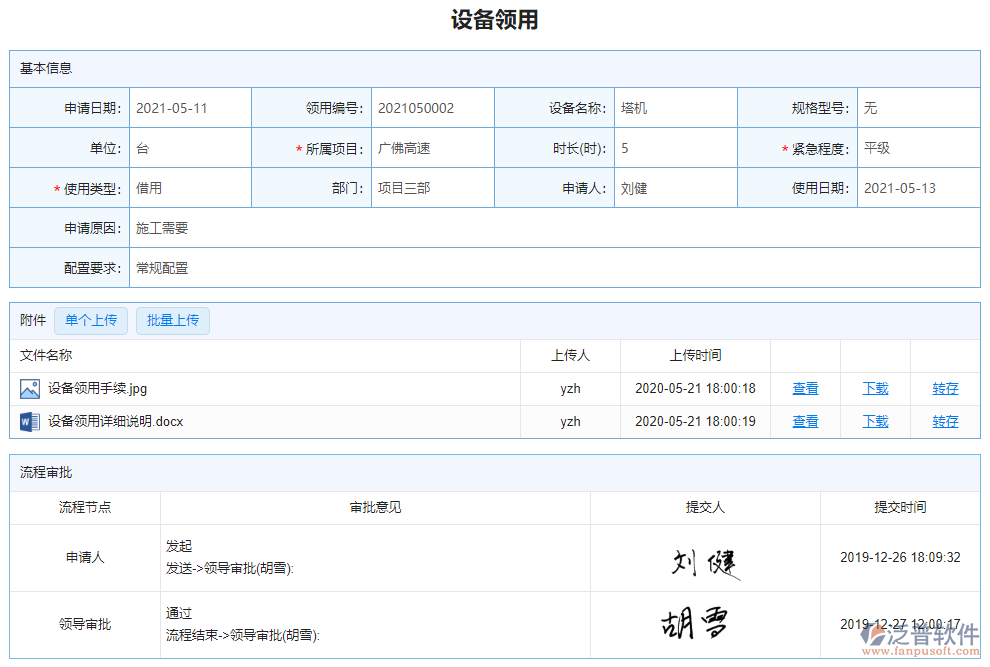Open the www.fanpusoft.com website link
Image resolution: width=990 pixels, height=667 pixels.
pos(922,651)
